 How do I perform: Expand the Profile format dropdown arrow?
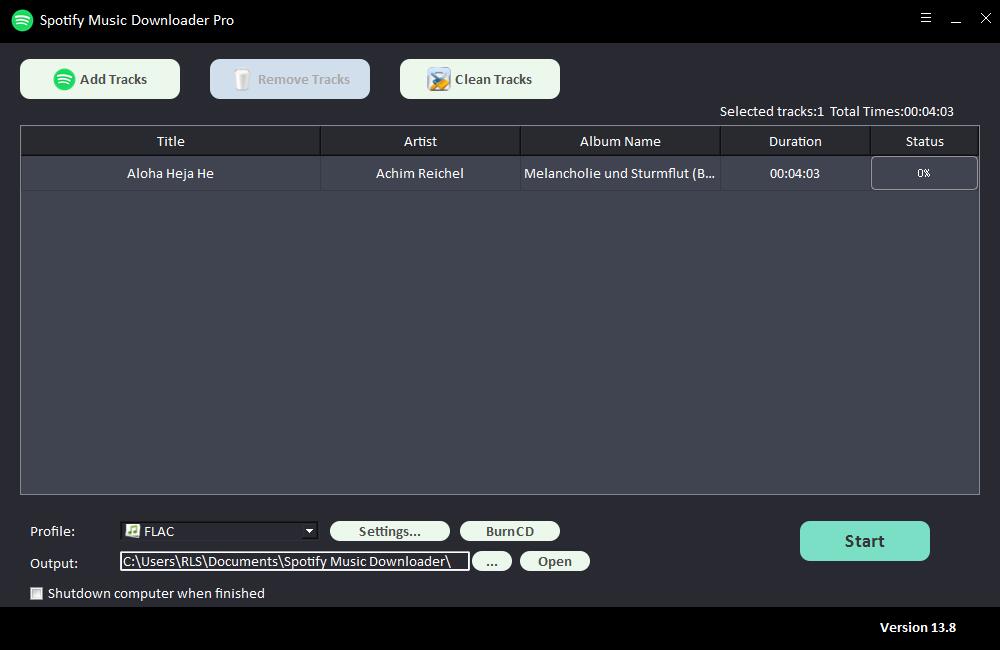(x=309, y=531)
